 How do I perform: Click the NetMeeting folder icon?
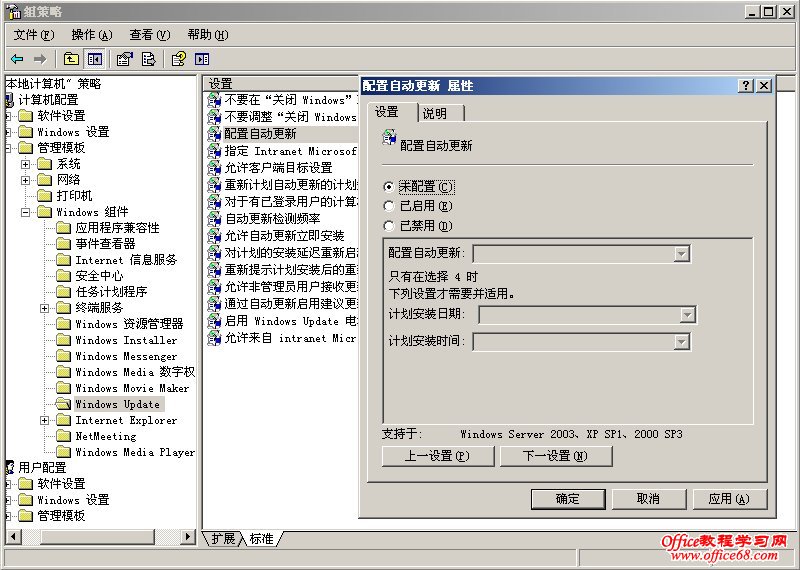coord(63,436)
